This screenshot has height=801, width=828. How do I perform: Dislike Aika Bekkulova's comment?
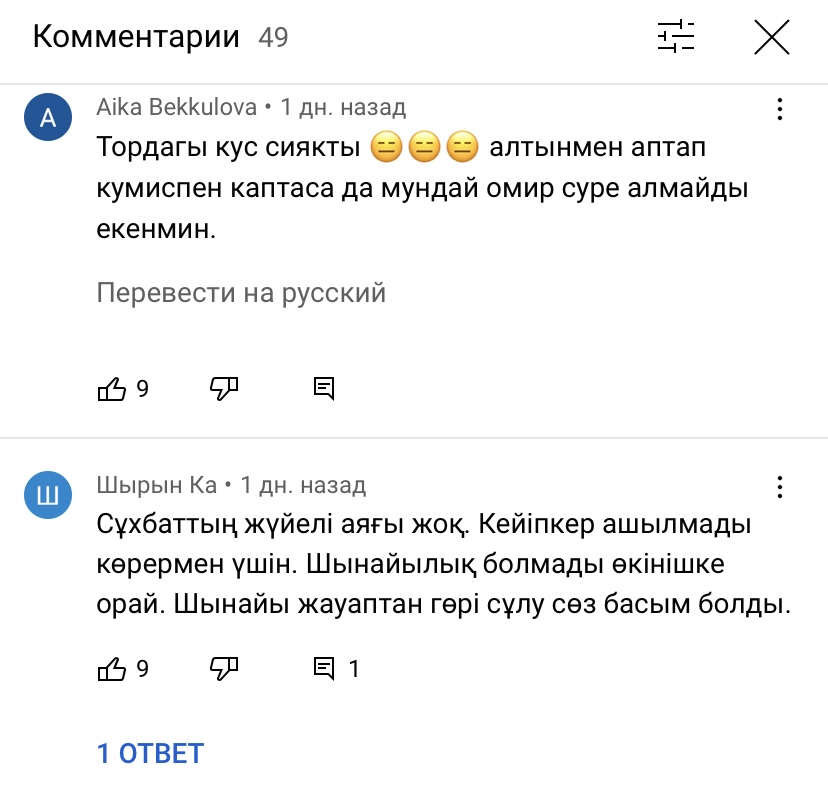(x=224, y=388)
